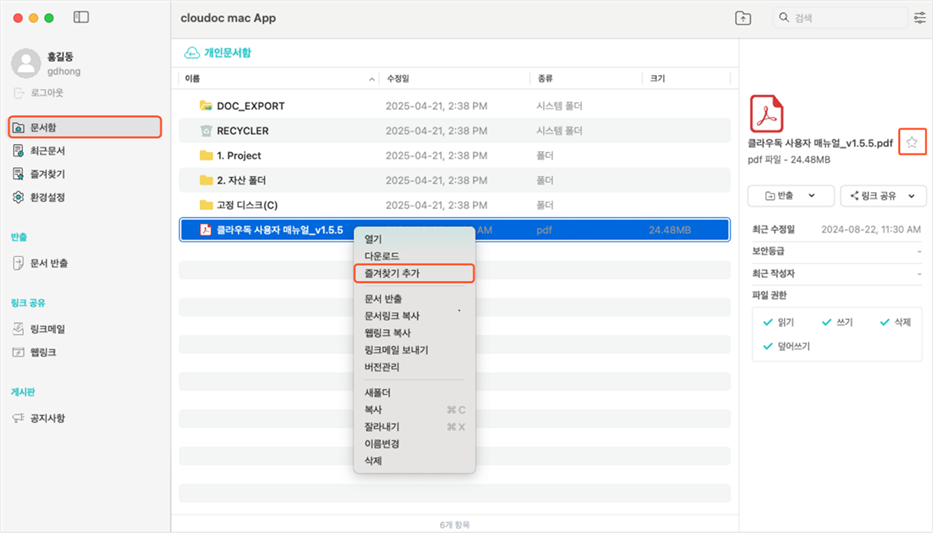Screen dimensions: 933x533
Task: Select 버전관리 in the context menu
Action: [x=382, y=367]
